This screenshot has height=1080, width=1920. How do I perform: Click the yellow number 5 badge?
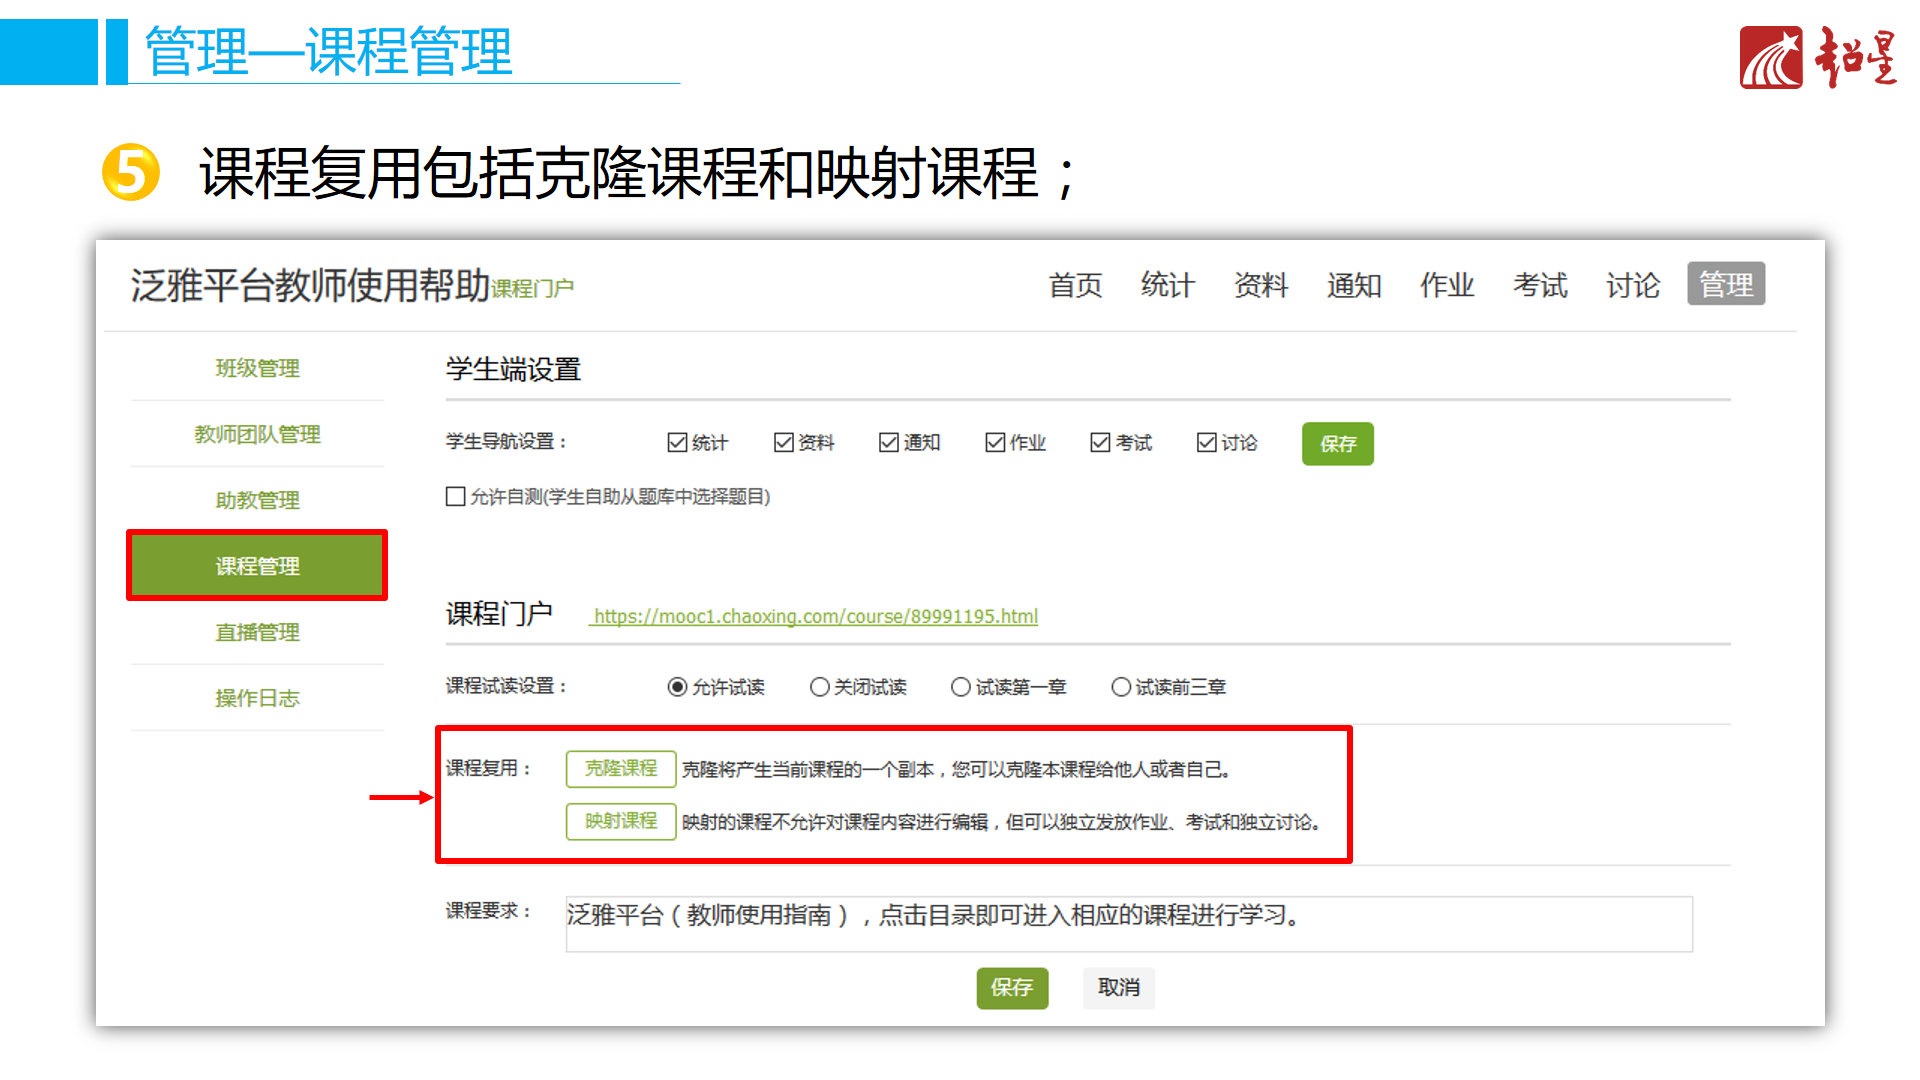[x=131, y=172]
